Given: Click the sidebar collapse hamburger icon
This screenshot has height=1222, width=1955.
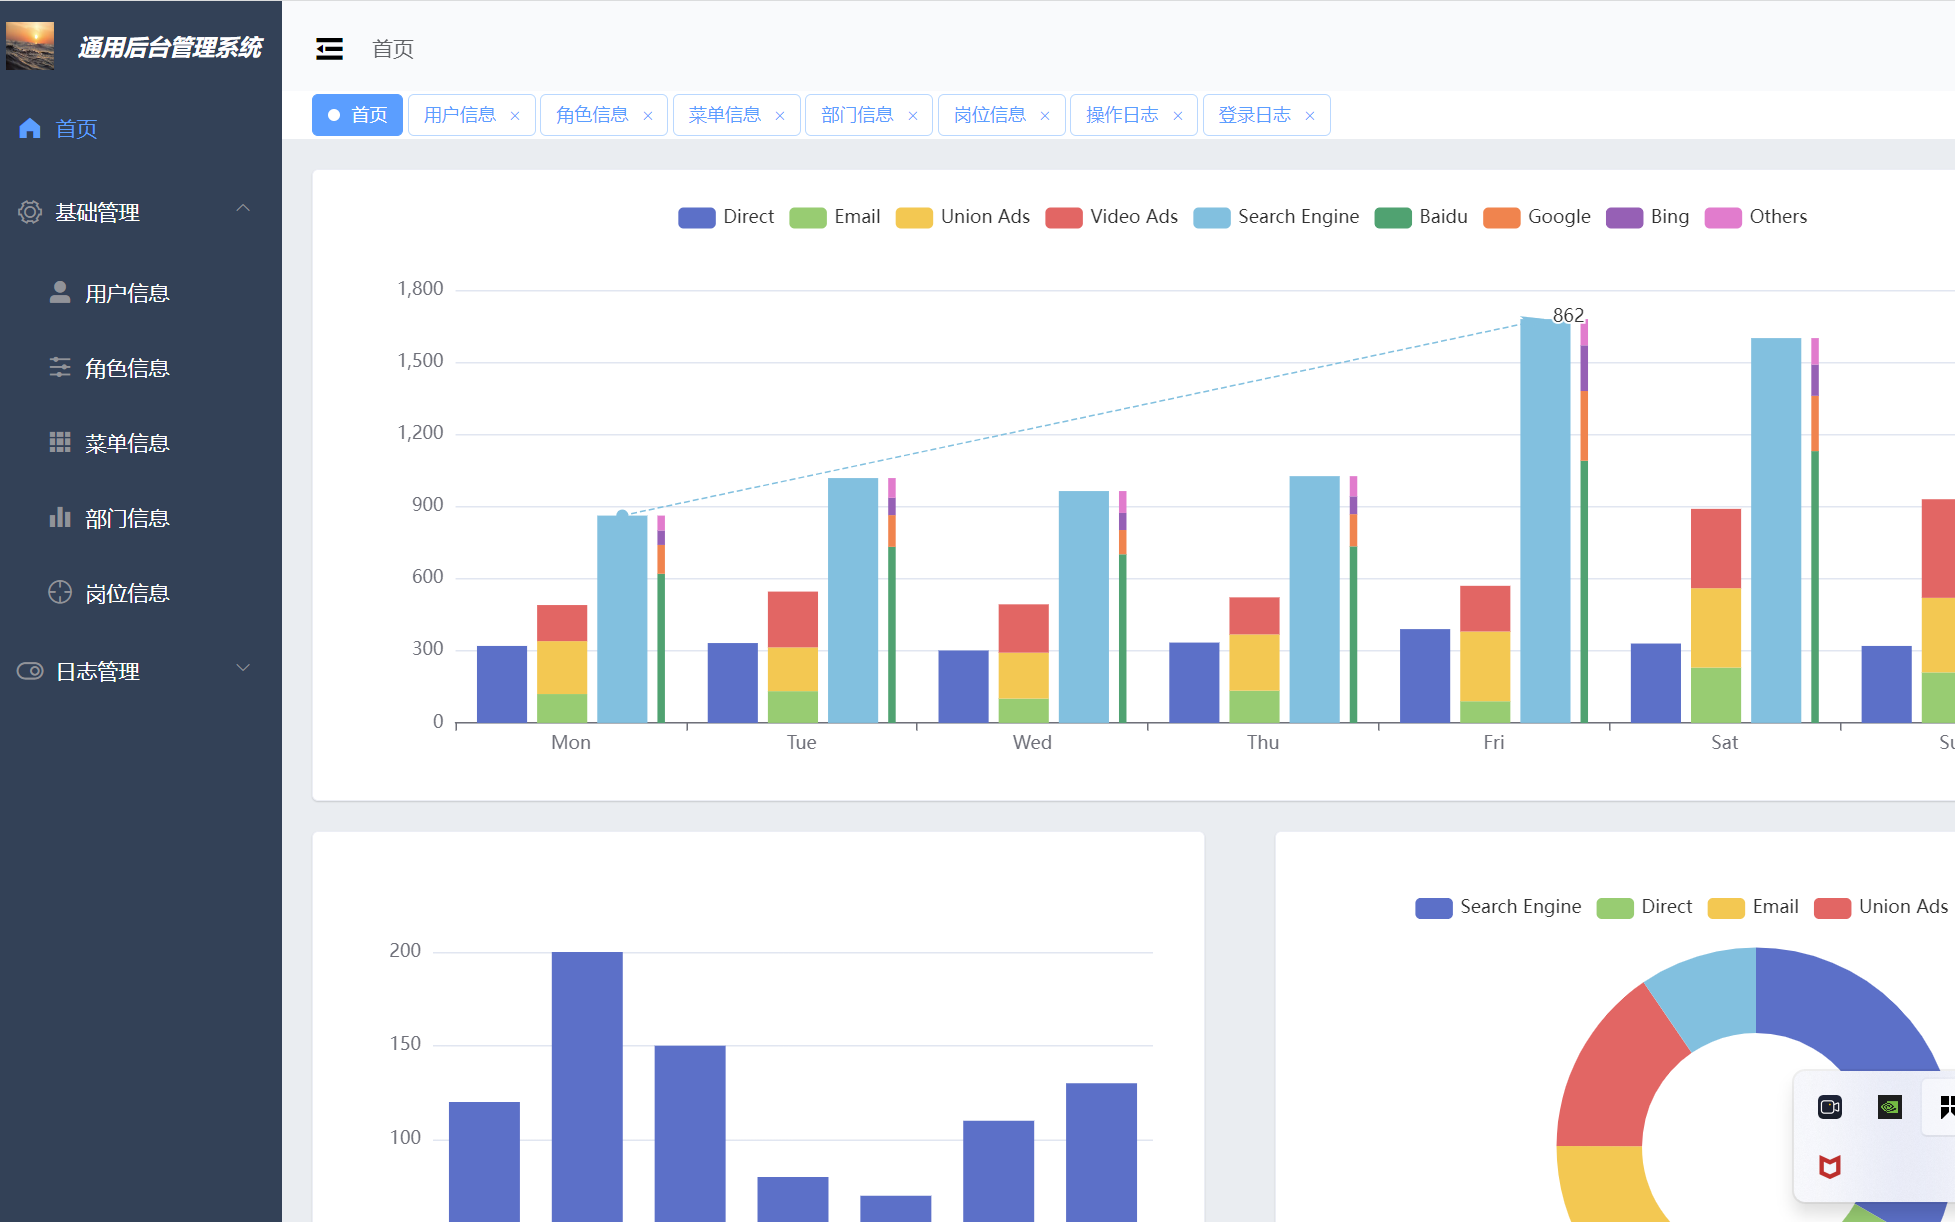Looking at the screenshot, I should 329,49.
